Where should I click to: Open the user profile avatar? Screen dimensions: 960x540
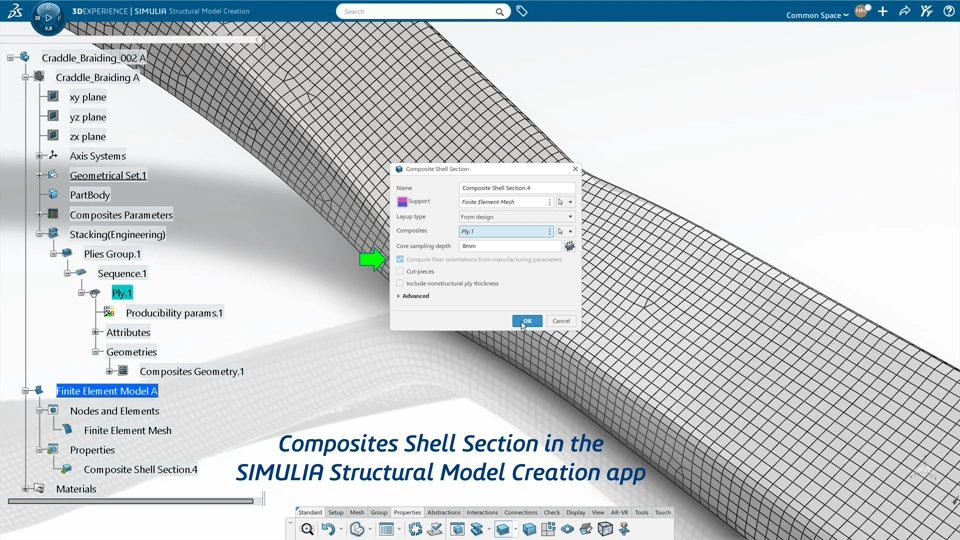click(x=861, y=11)
